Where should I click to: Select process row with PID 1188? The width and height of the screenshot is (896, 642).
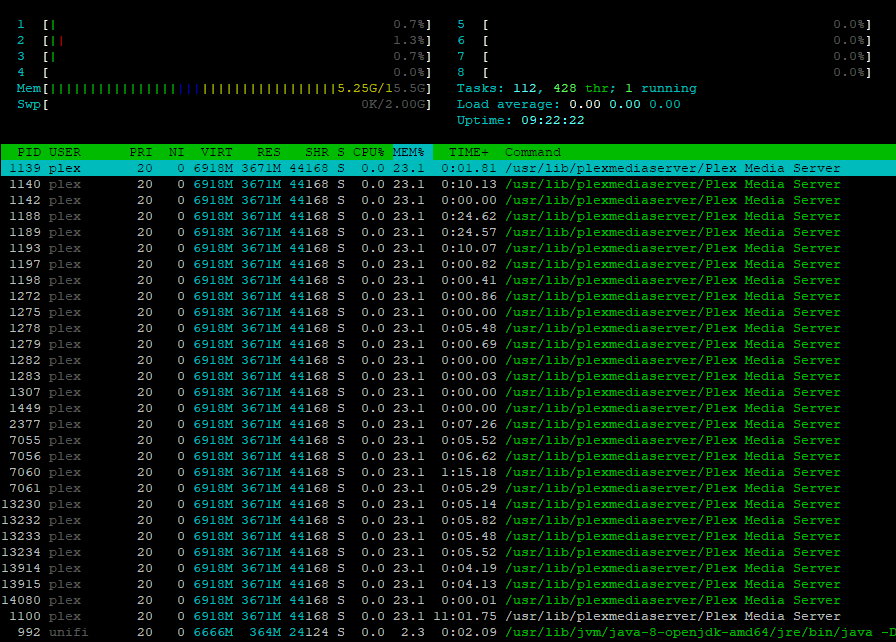click(448, 216)
